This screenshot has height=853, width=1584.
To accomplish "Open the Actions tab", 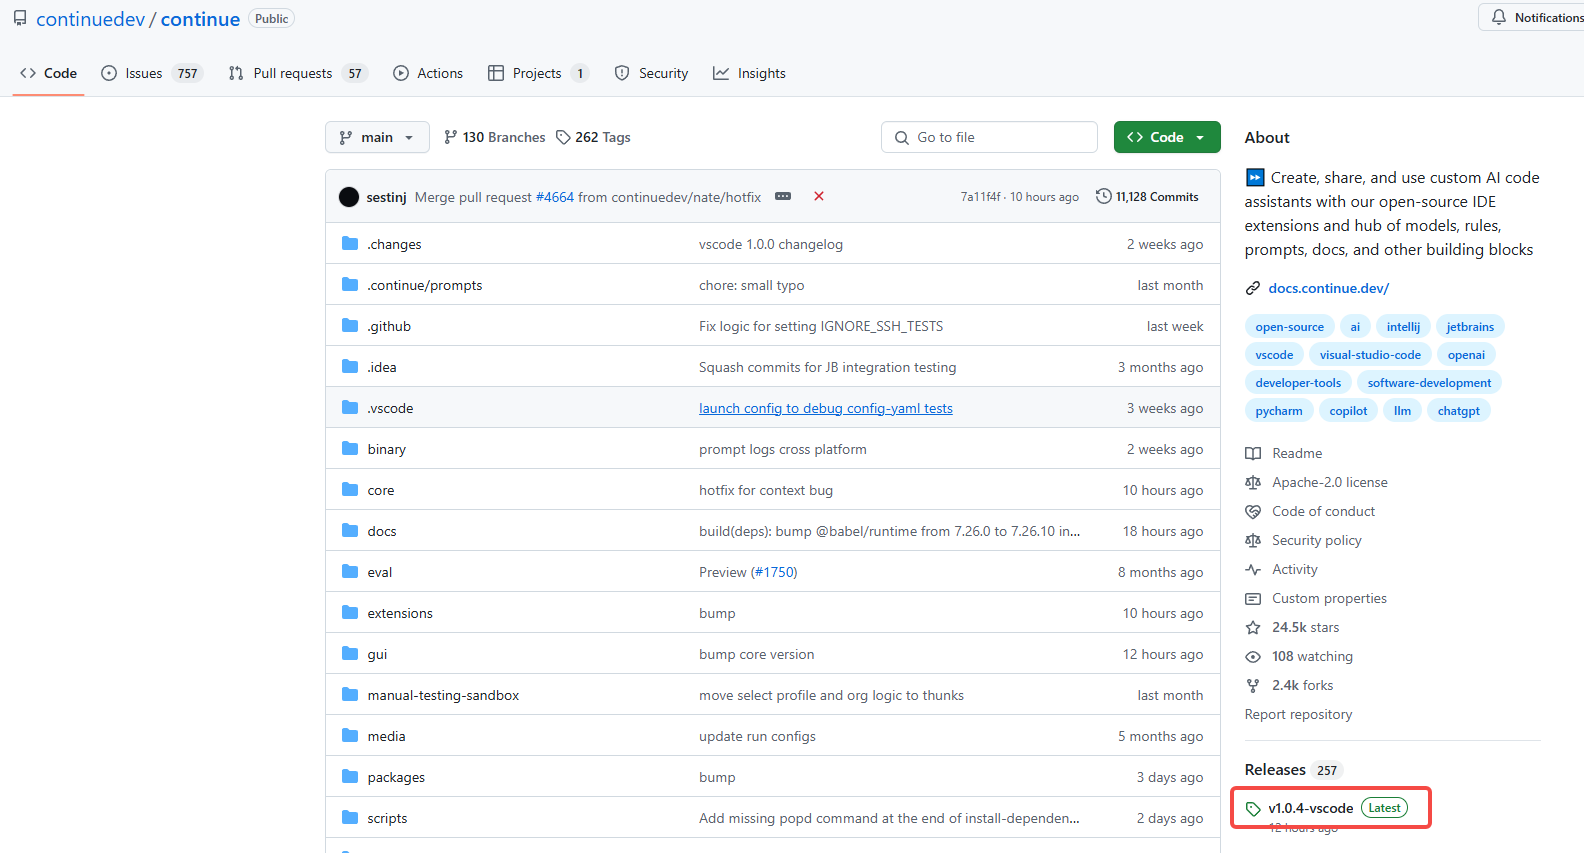I will tap(428, 73).
